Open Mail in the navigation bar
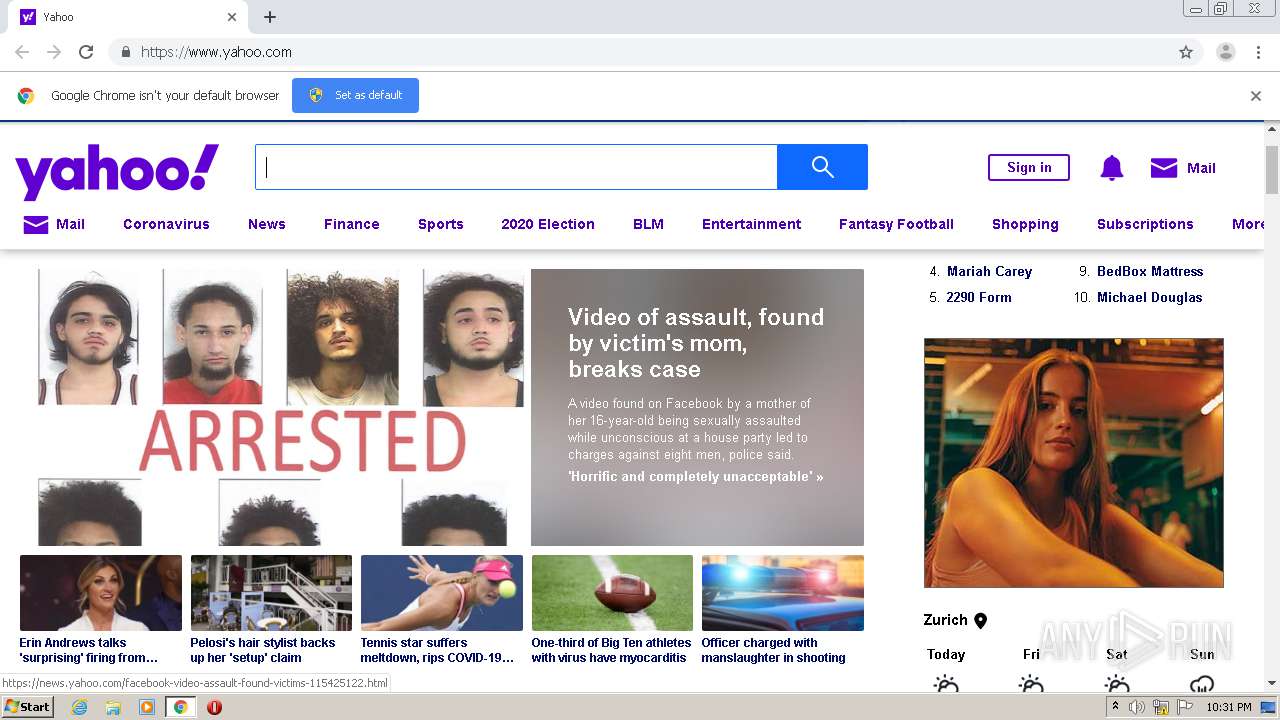 [x=54, y=224]
